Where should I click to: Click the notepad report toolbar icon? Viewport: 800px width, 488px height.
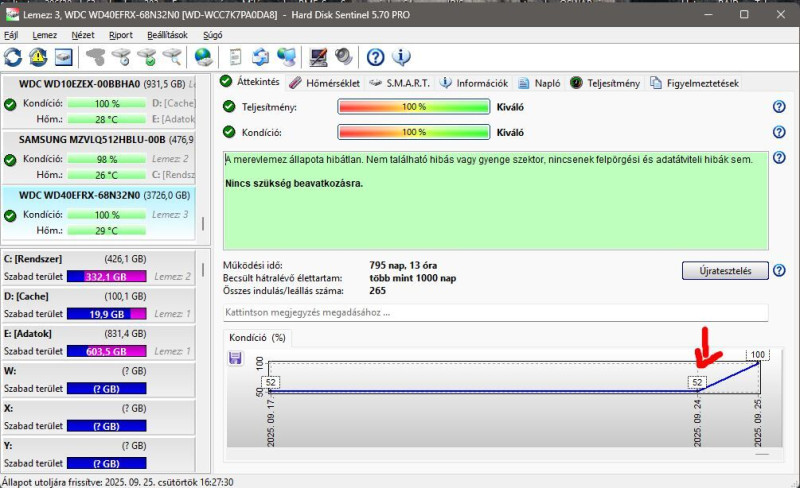coord(235,57)
